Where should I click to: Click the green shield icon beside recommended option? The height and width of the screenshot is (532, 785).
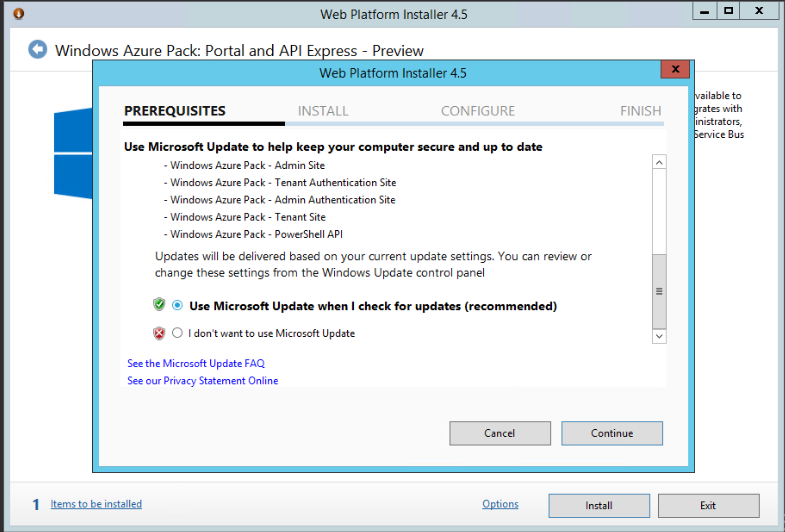coord(159,305)
